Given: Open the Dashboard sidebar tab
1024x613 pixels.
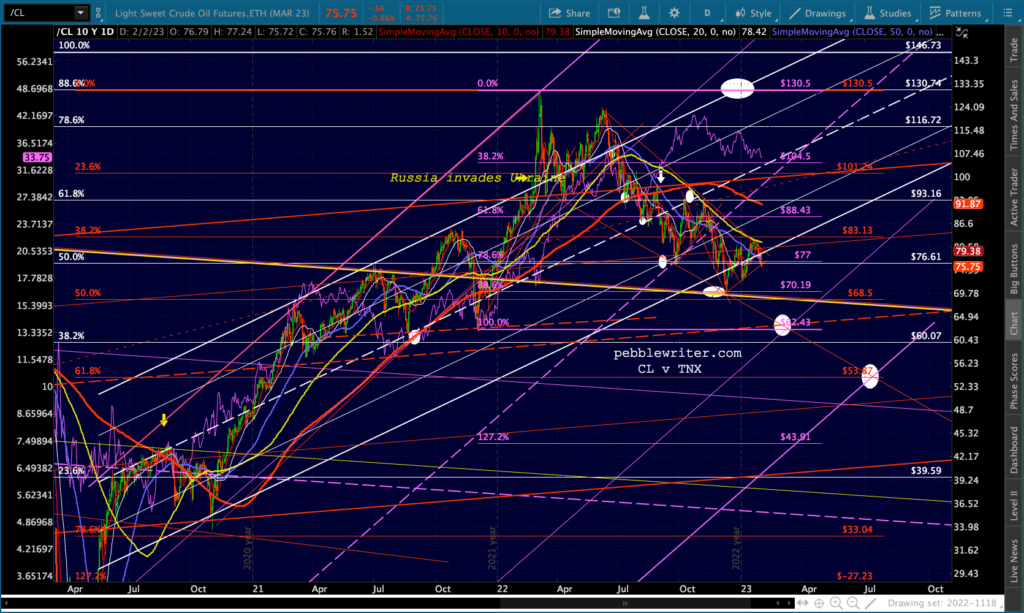Looking at the screenshot, I should tap(1014, 450).
